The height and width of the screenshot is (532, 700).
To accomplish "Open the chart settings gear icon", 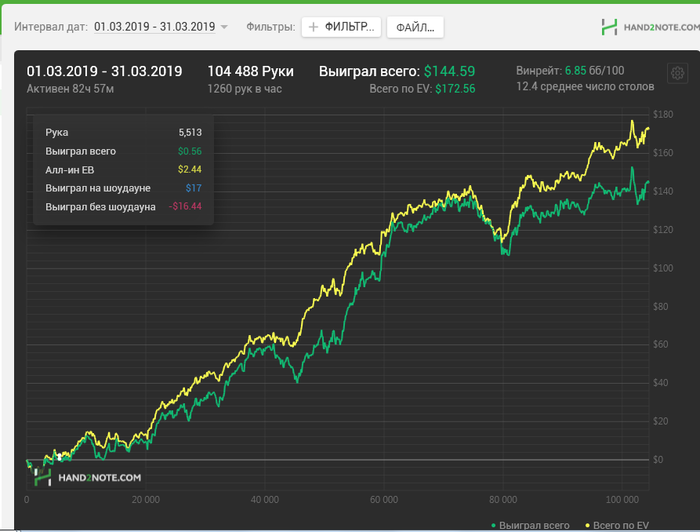I will (x=677, y=73).
